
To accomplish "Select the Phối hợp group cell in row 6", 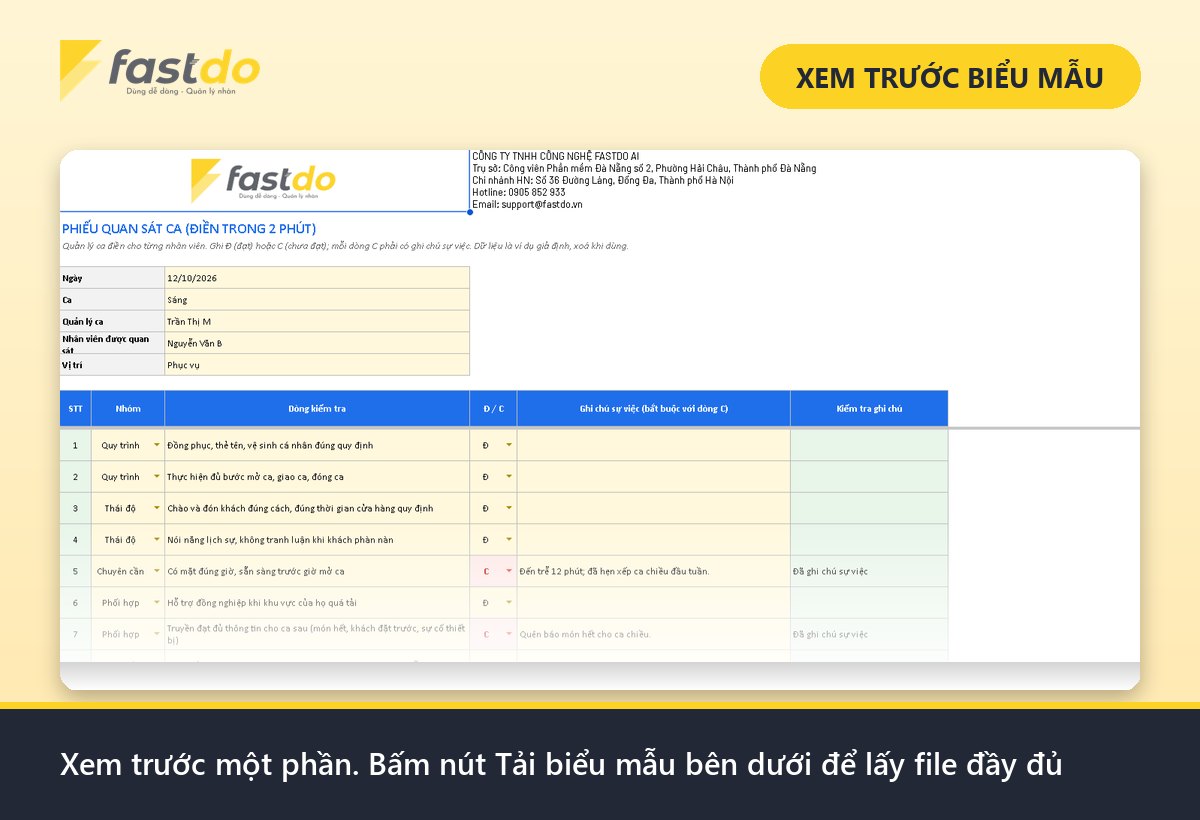I will pyautogui.click(x=128, y=603).
